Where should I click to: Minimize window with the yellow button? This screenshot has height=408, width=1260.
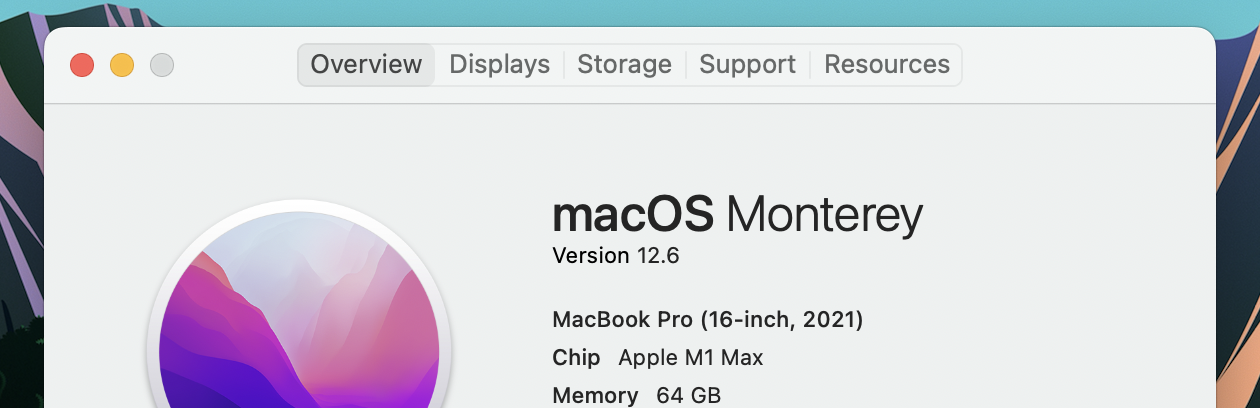coord(122,66)
